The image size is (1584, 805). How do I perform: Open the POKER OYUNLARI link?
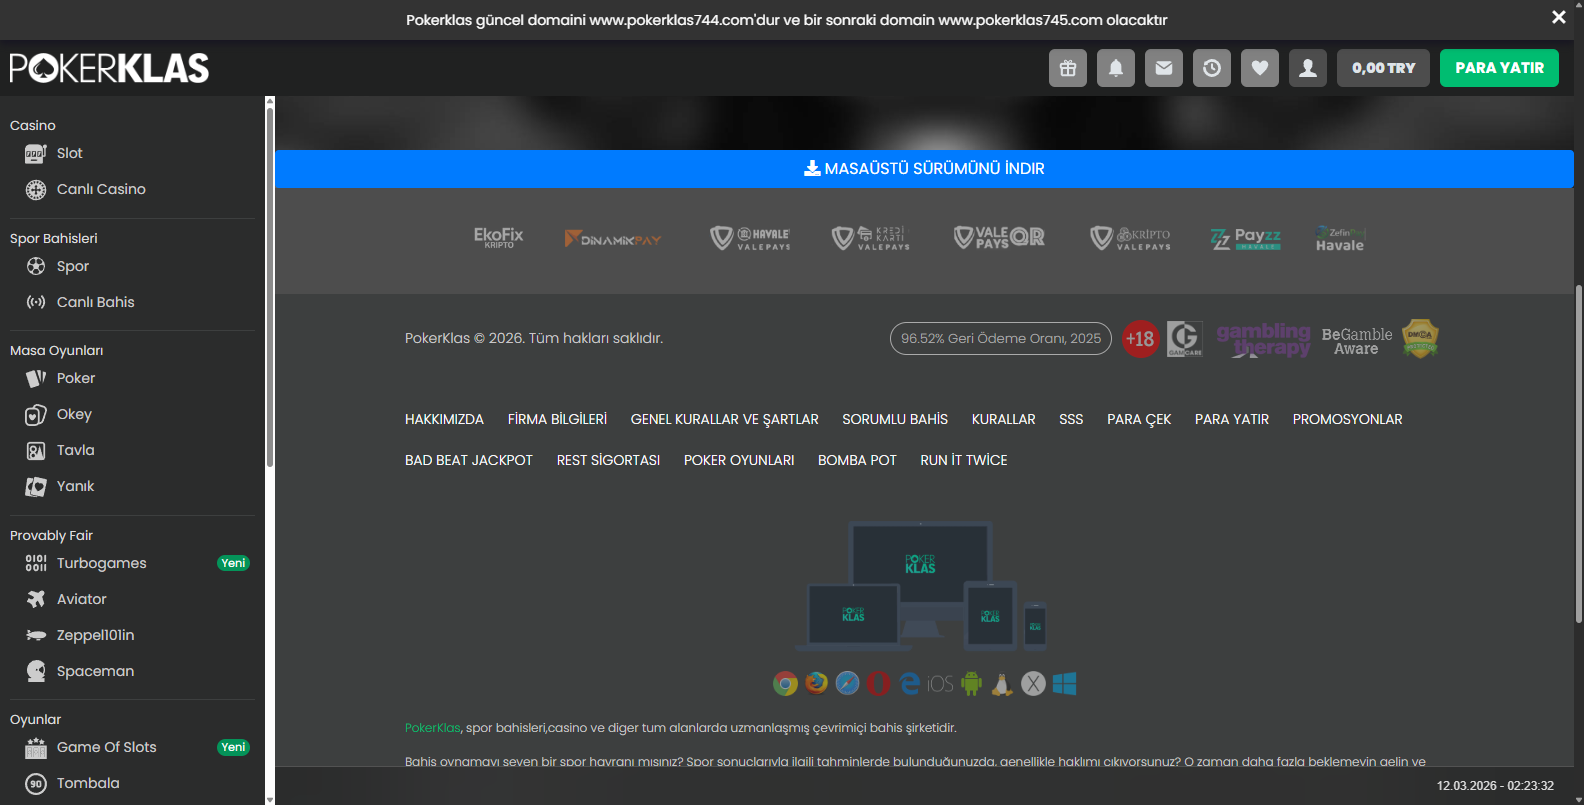coord(739,460)
